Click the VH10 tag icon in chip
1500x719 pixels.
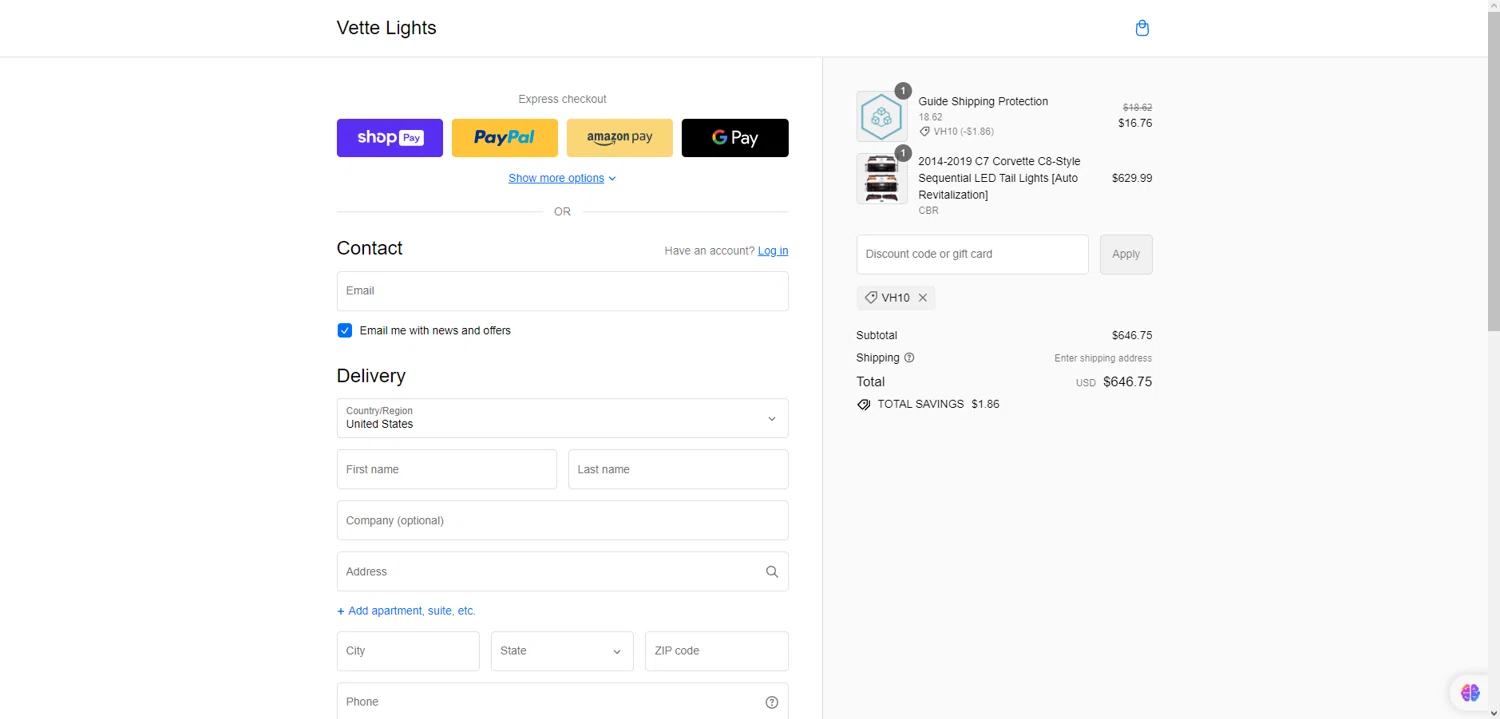coord(871,298)
